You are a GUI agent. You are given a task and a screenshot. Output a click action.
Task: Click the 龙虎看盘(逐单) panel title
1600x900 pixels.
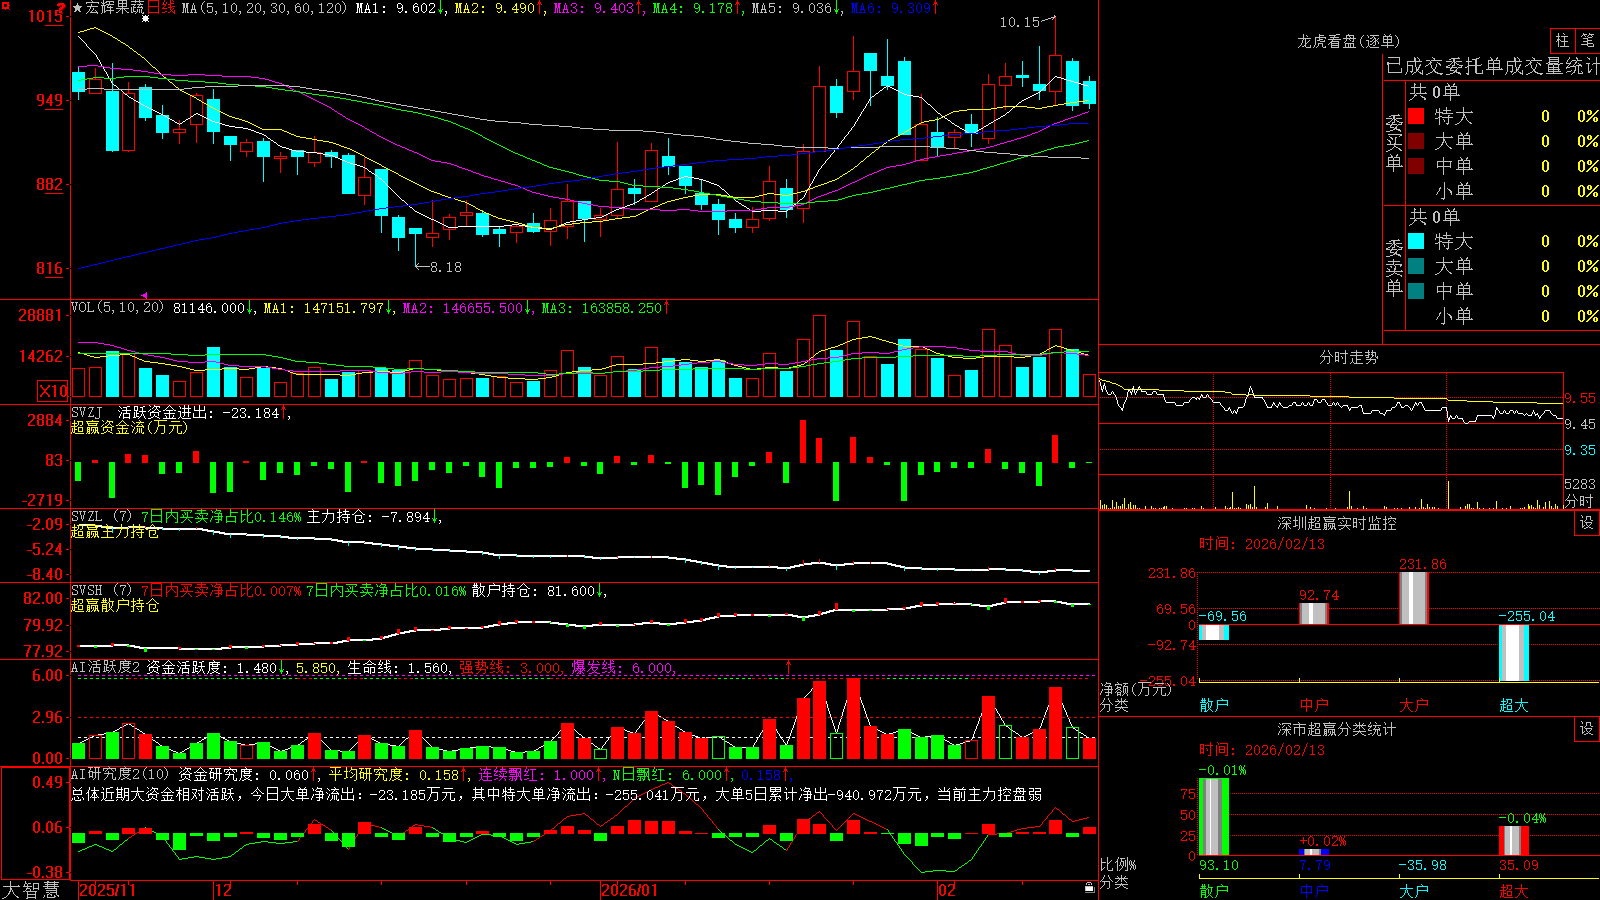tap(1348, 41)
